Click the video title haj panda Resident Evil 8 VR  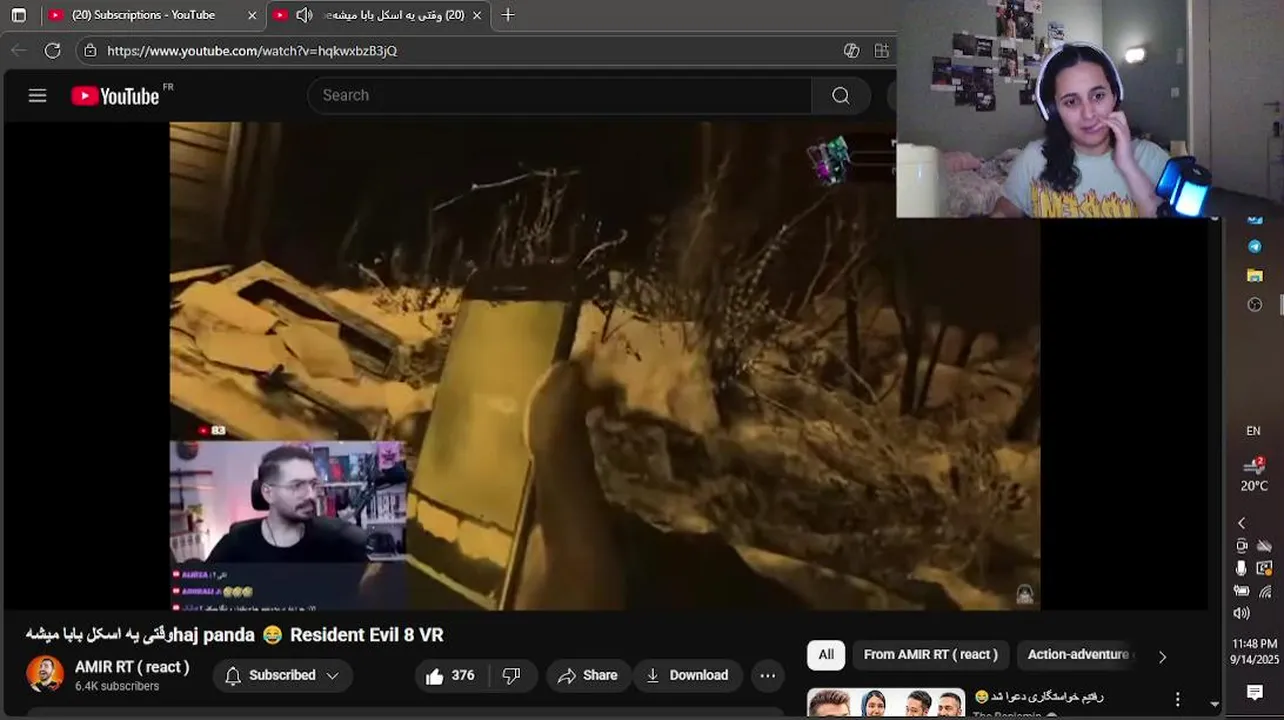point(235,635)
